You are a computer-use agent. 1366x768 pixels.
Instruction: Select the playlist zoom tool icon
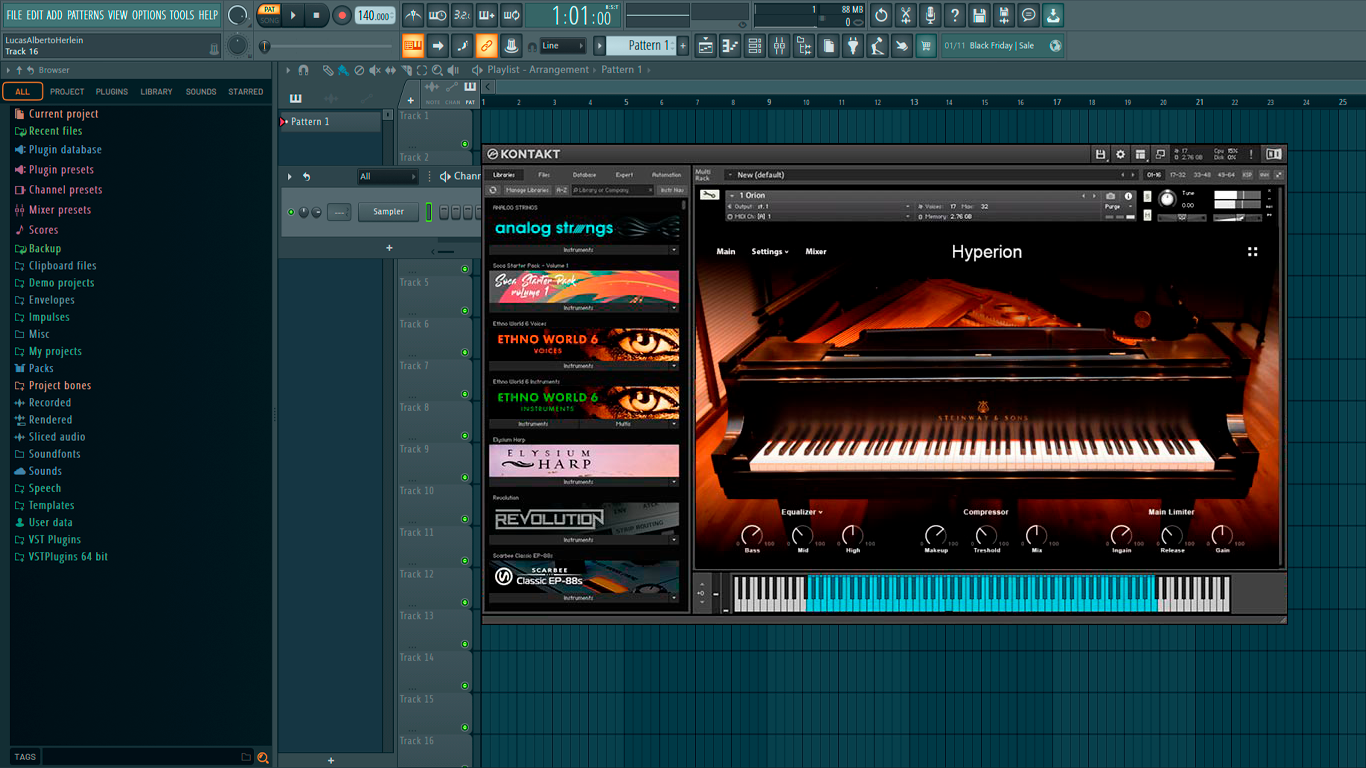point(437,70)
